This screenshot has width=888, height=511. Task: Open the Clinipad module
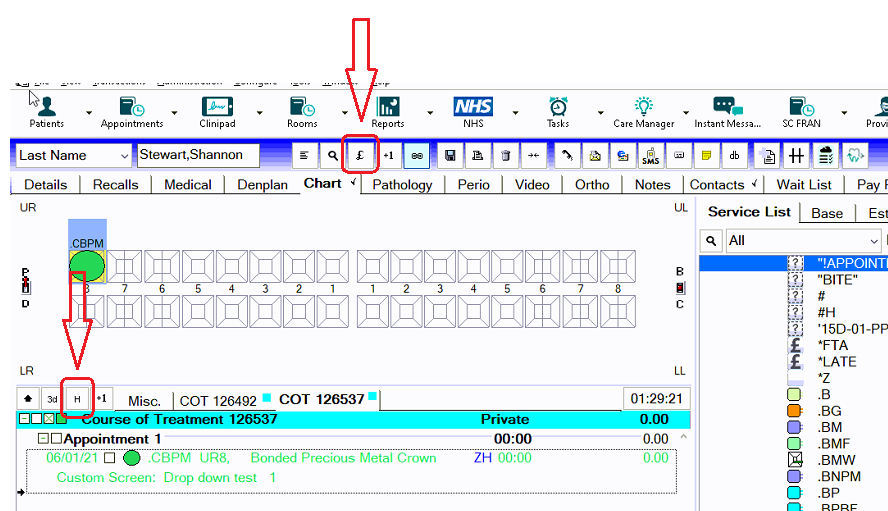tap(217, 110)
